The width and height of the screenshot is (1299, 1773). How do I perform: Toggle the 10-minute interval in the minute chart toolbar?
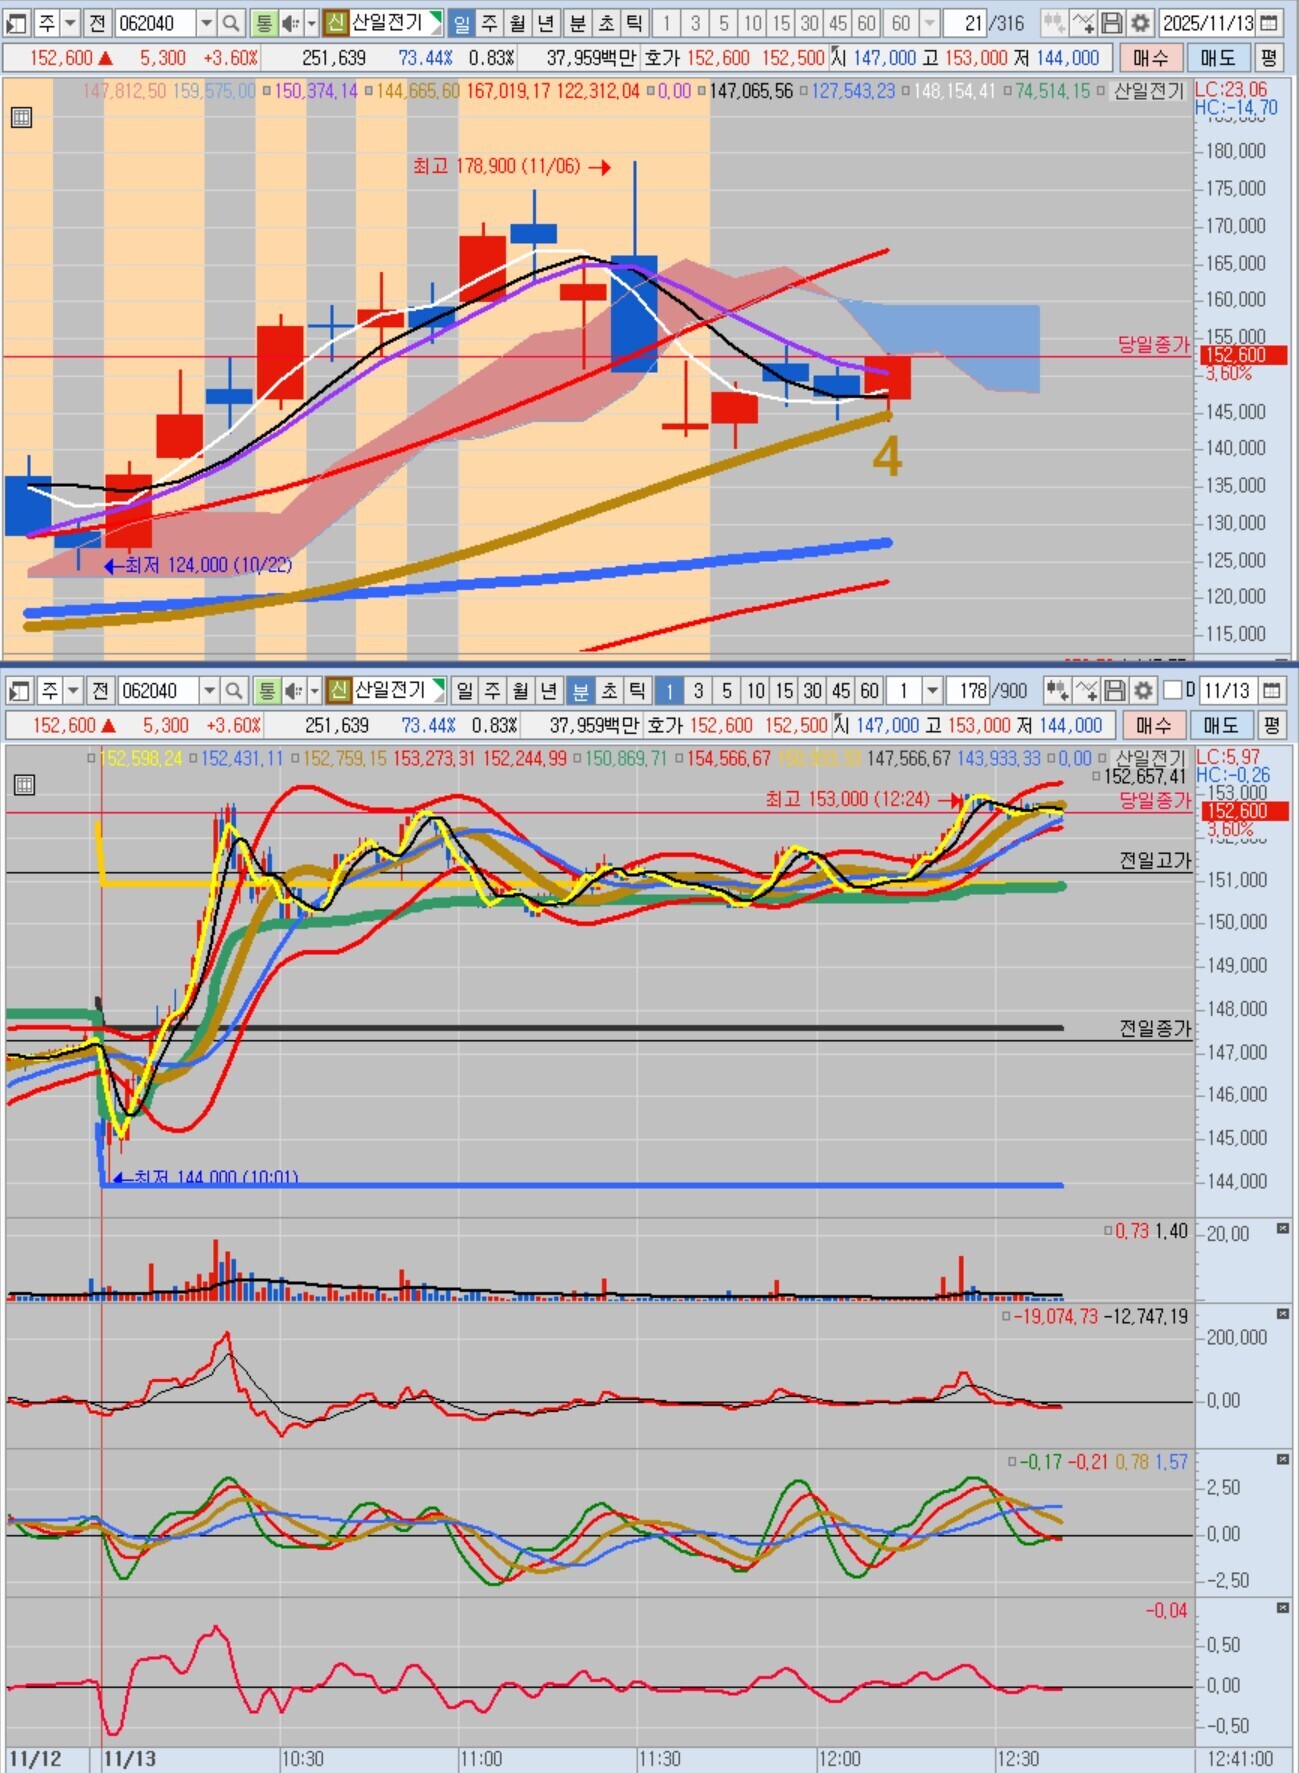pos(756,690)
